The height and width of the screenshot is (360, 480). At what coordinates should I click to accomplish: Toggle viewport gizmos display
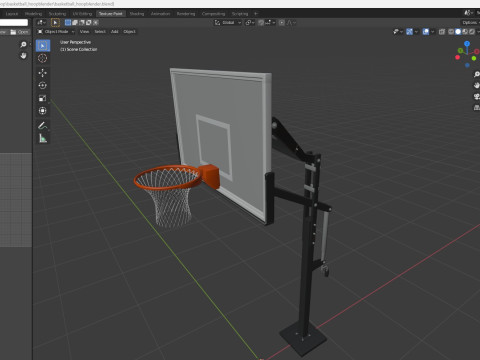[410, 32]
